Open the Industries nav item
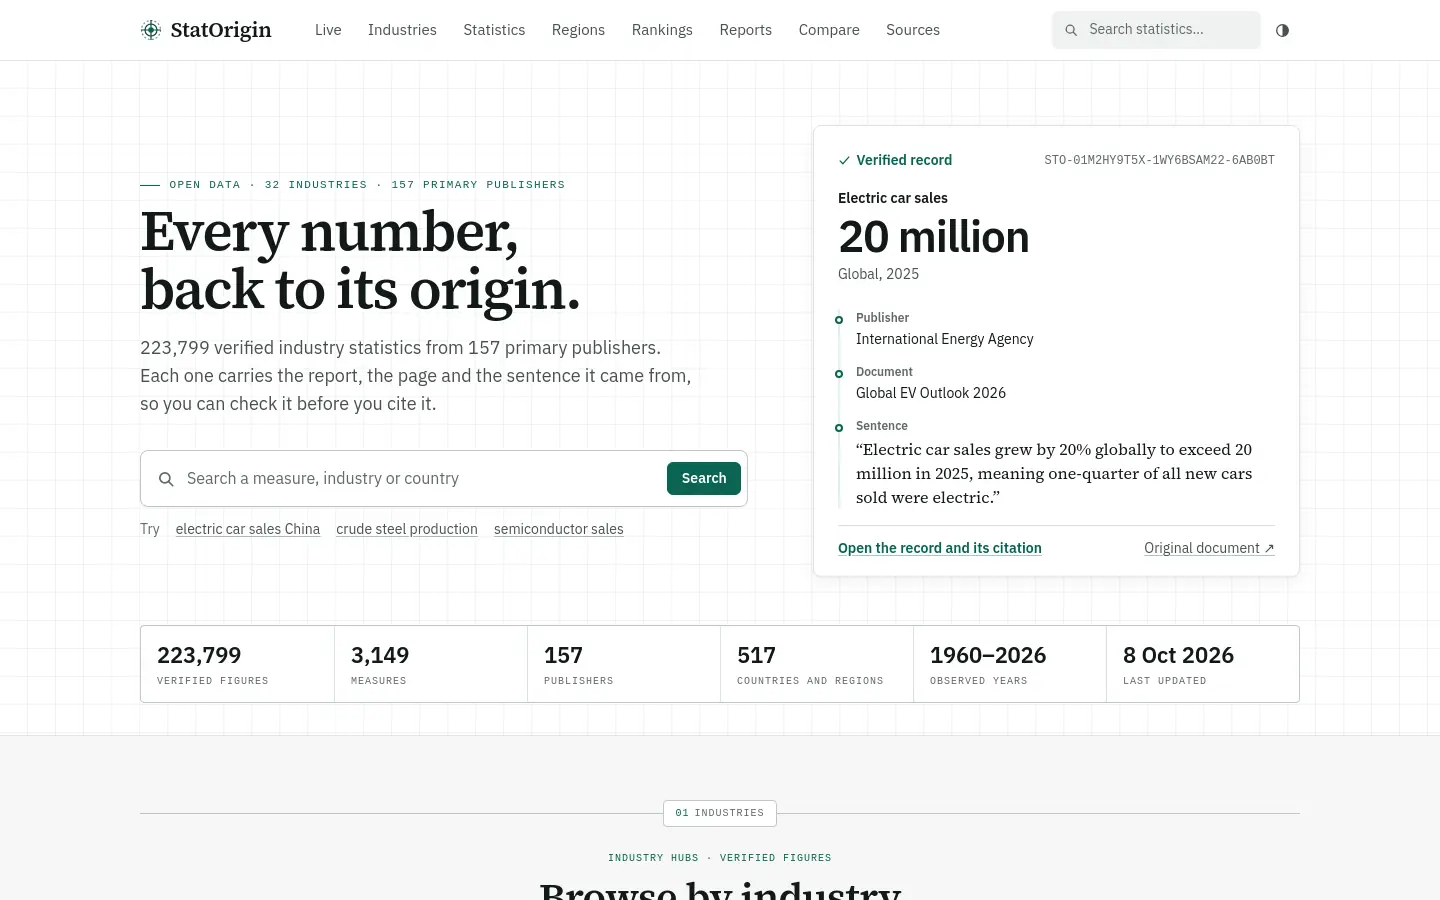 tap(402, 30)
